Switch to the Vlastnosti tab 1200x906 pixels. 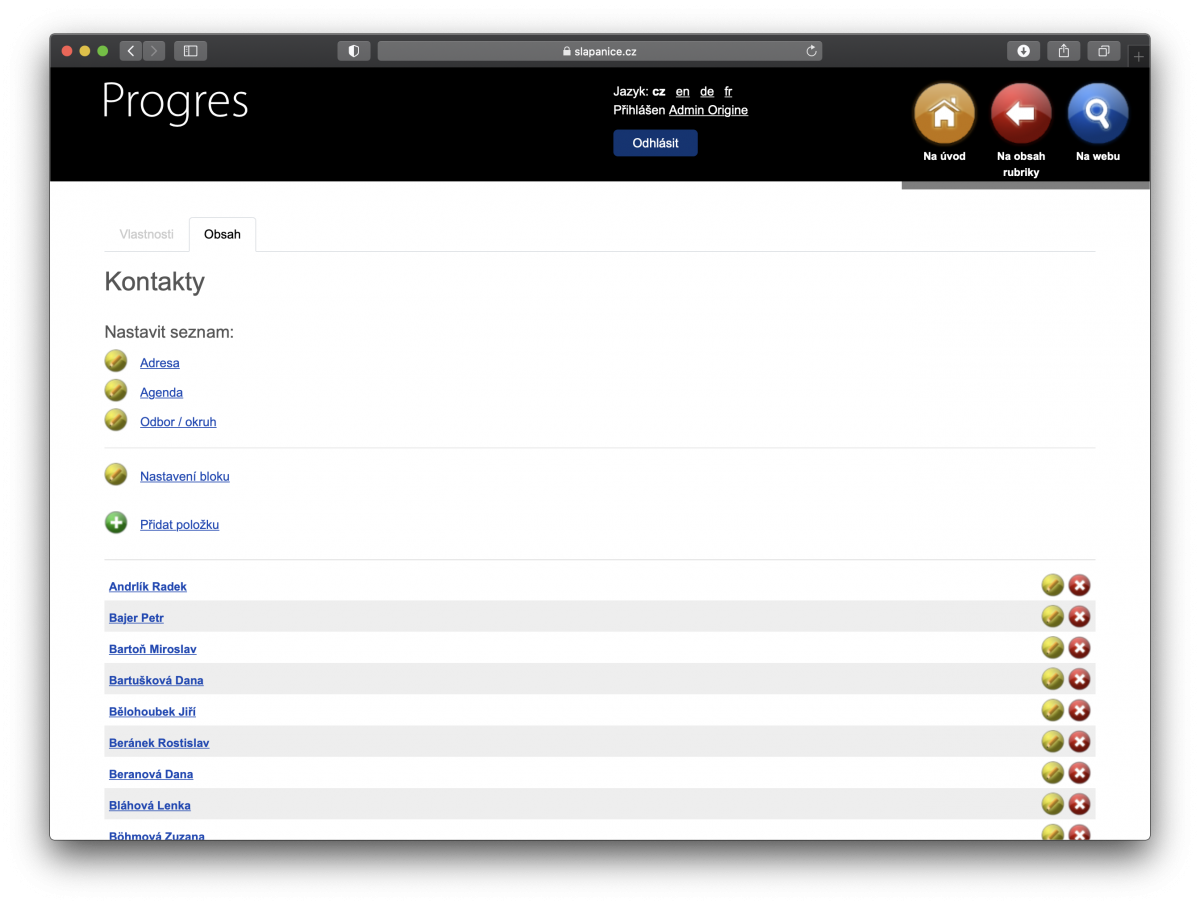[146, 234]
